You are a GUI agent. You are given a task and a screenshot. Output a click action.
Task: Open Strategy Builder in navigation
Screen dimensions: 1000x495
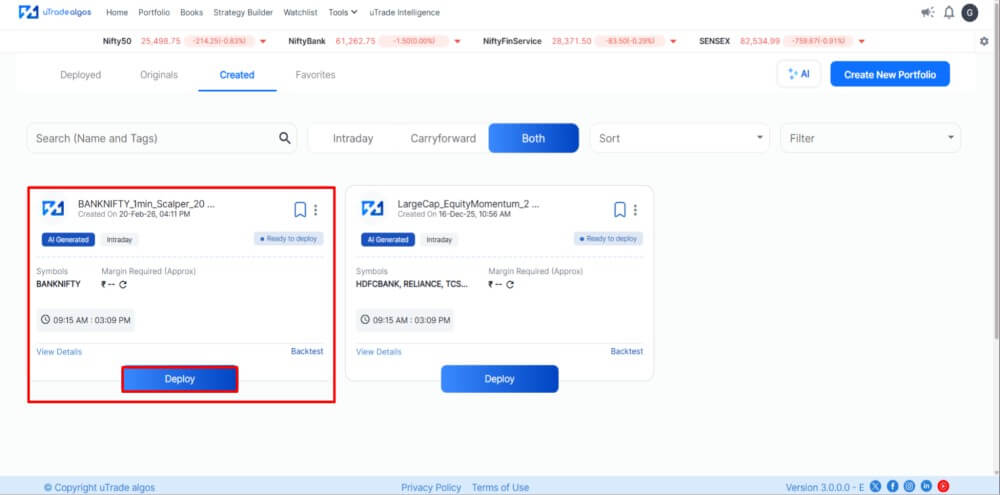click(x=243, y=12)
